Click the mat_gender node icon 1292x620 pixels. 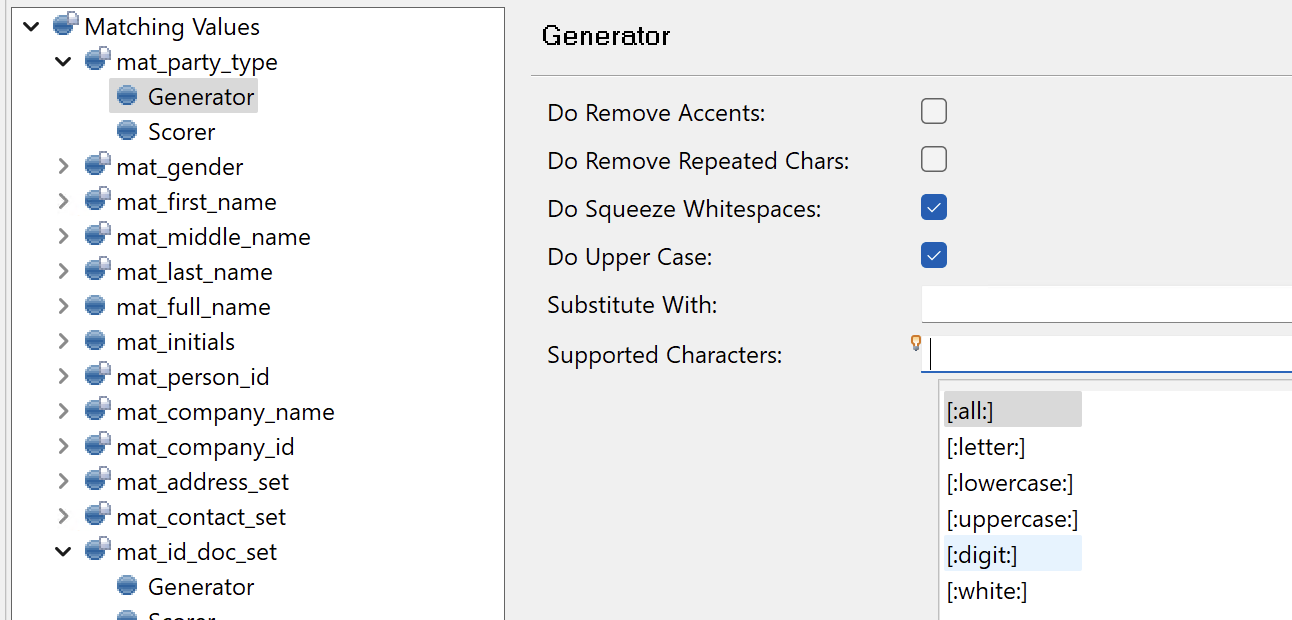point(96,166)
